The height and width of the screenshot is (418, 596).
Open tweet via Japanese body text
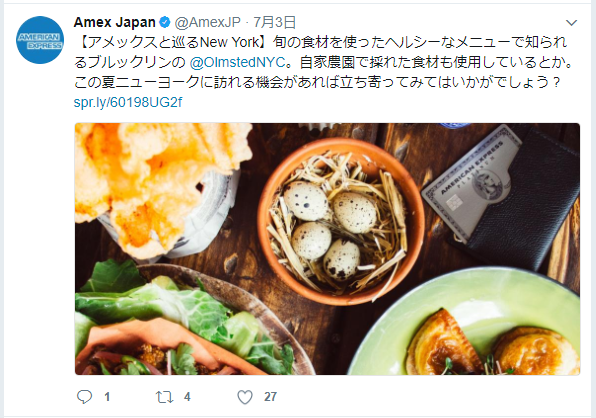(x=323, y=62)
